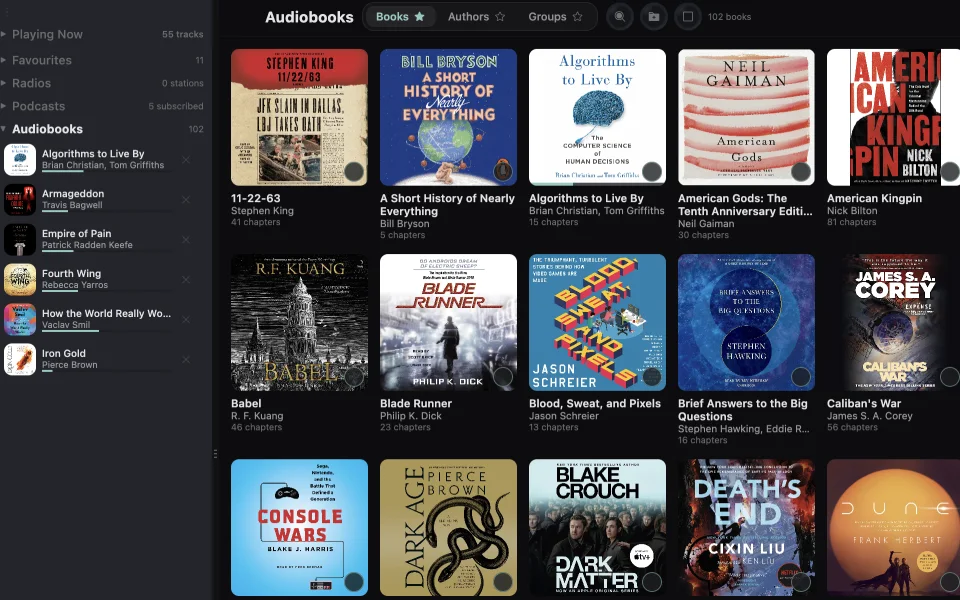Open the search magnifier icon in toolbar

click(620, 17)
